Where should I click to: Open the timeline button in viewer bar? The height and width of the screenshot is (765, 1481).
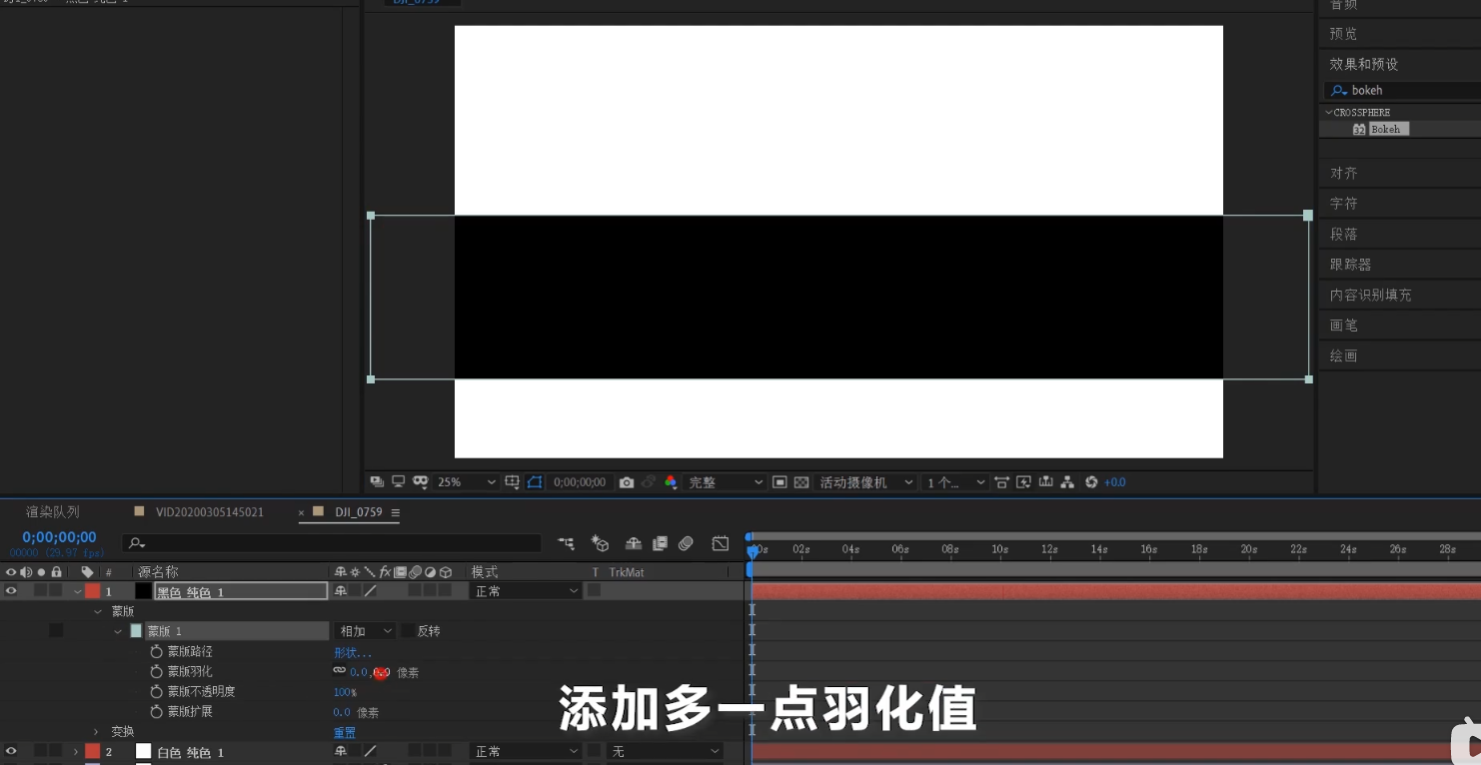tap(1046, 482)
